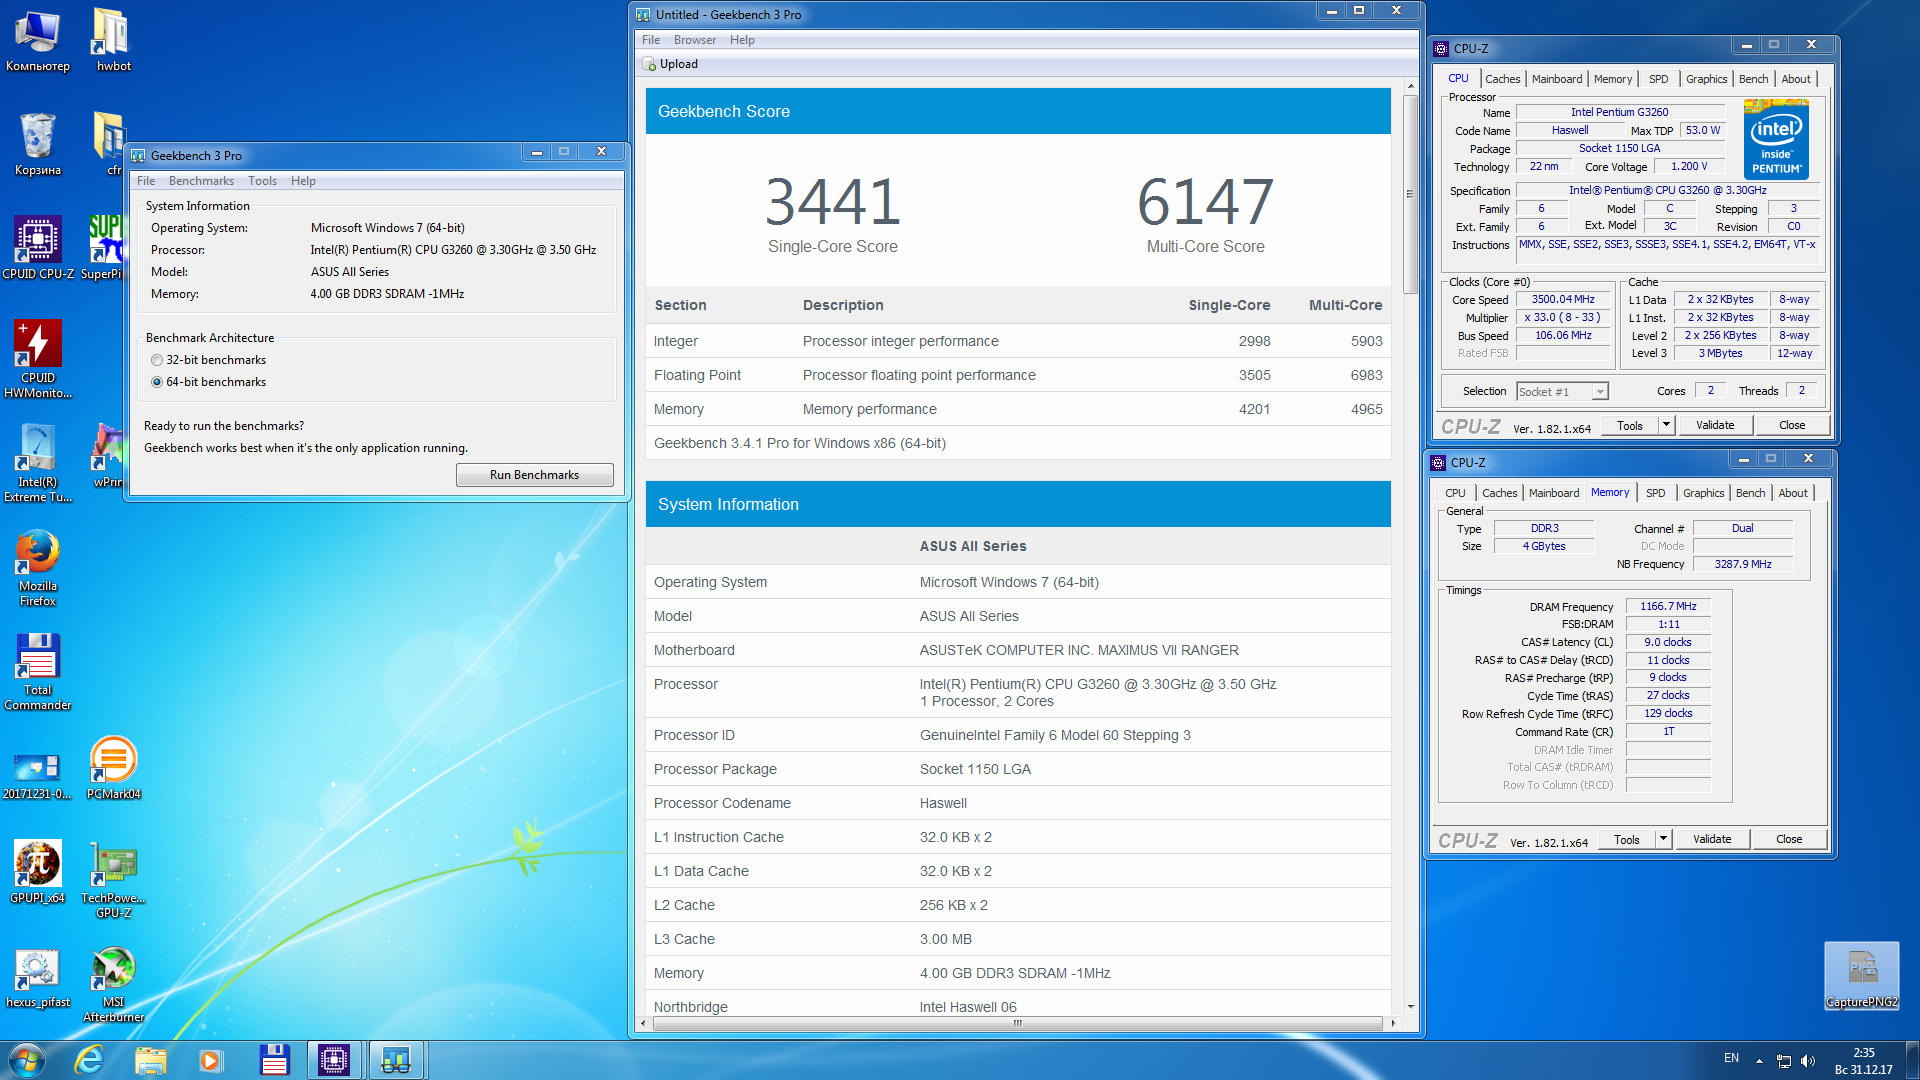Click Validate in upper CPU-Z window
The width and height of the screenshot is (1920, 1080).
coord(1715,425)
